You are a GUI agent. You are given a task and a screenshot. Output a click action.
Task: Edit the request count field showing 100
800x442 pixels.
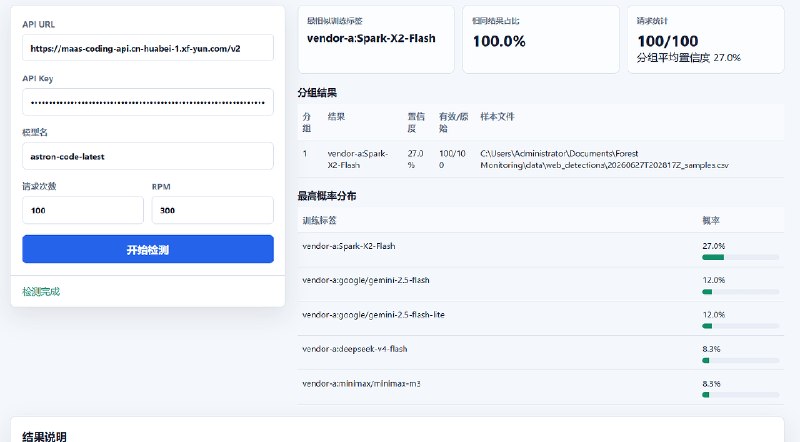[83, 210]
